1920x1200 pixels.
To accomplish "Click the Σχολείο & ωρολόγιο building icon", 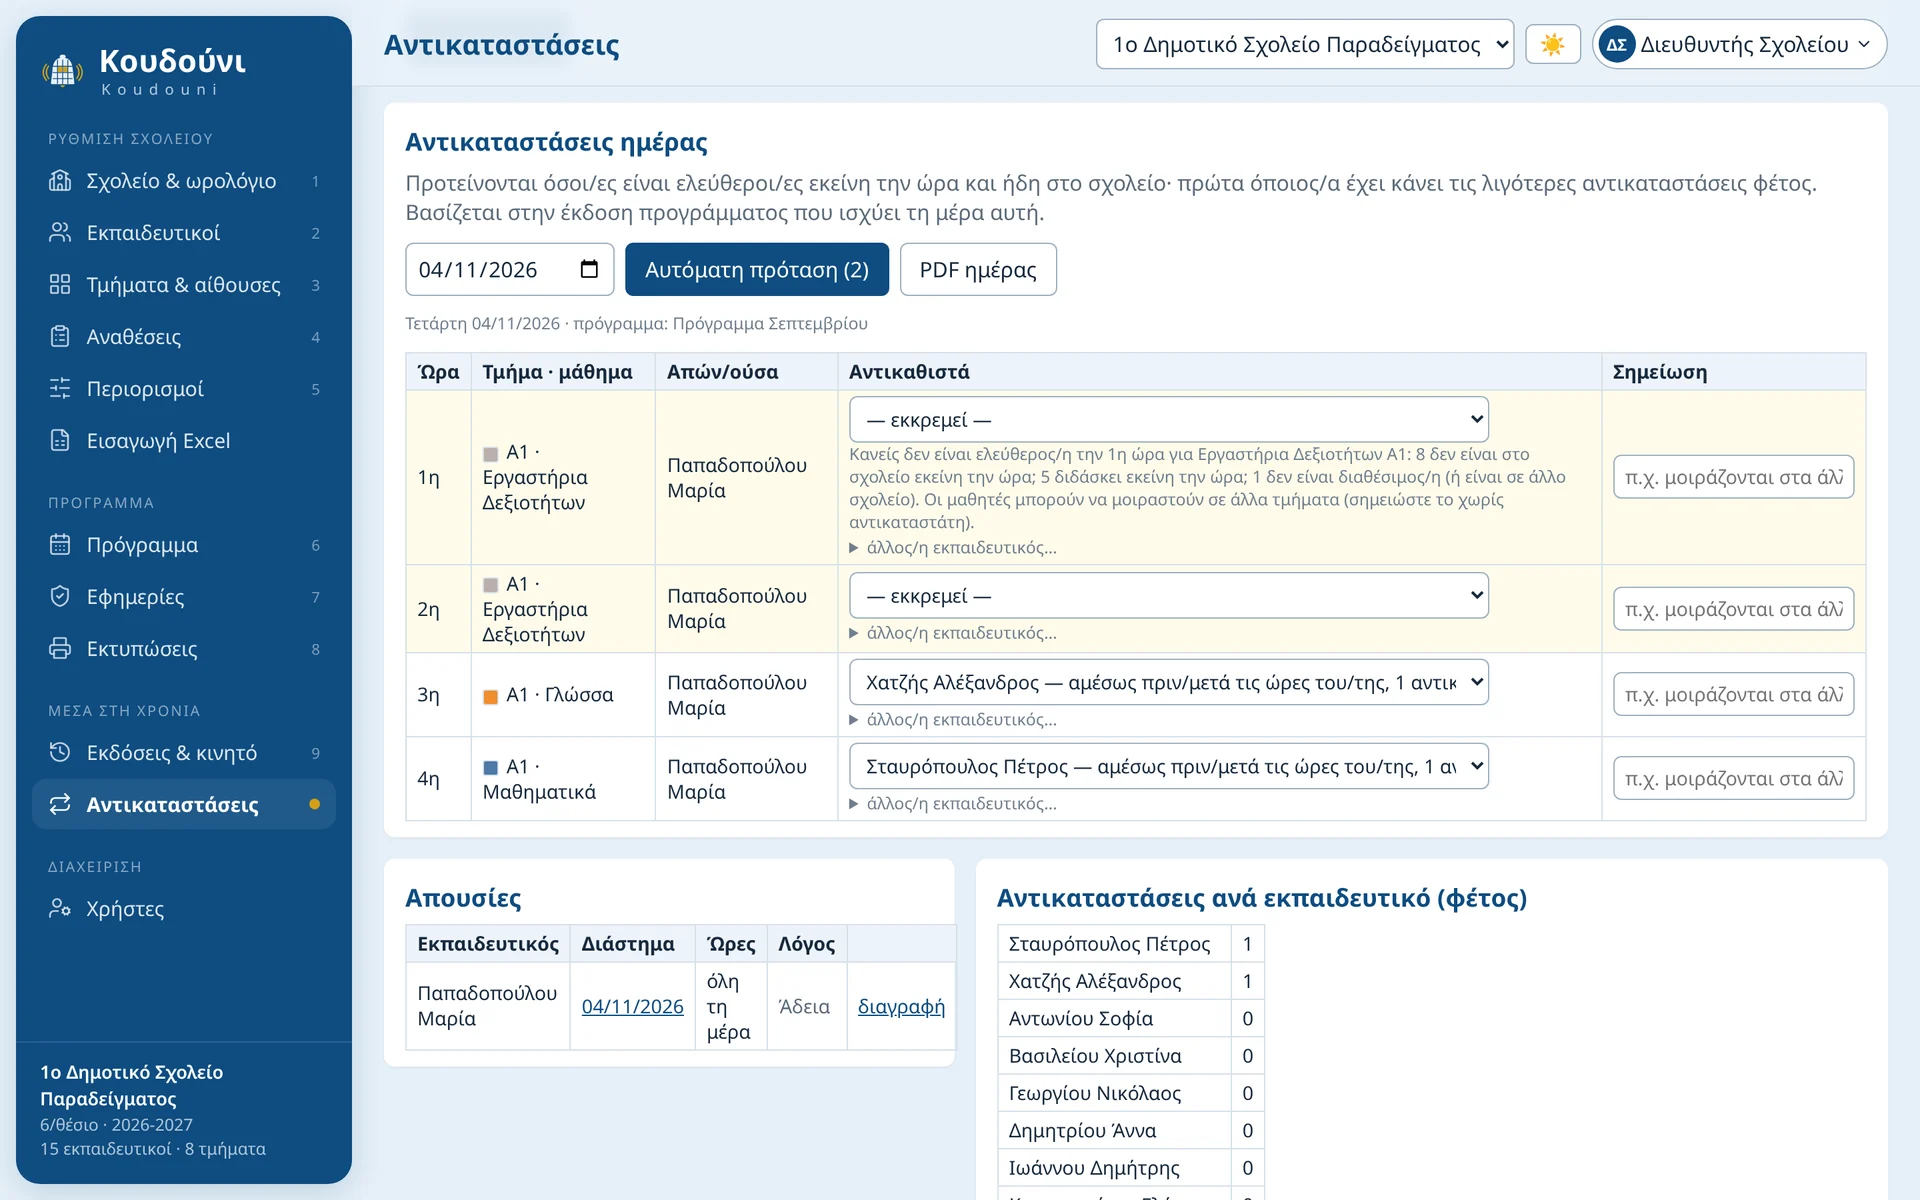I will [x=60, y=181].
